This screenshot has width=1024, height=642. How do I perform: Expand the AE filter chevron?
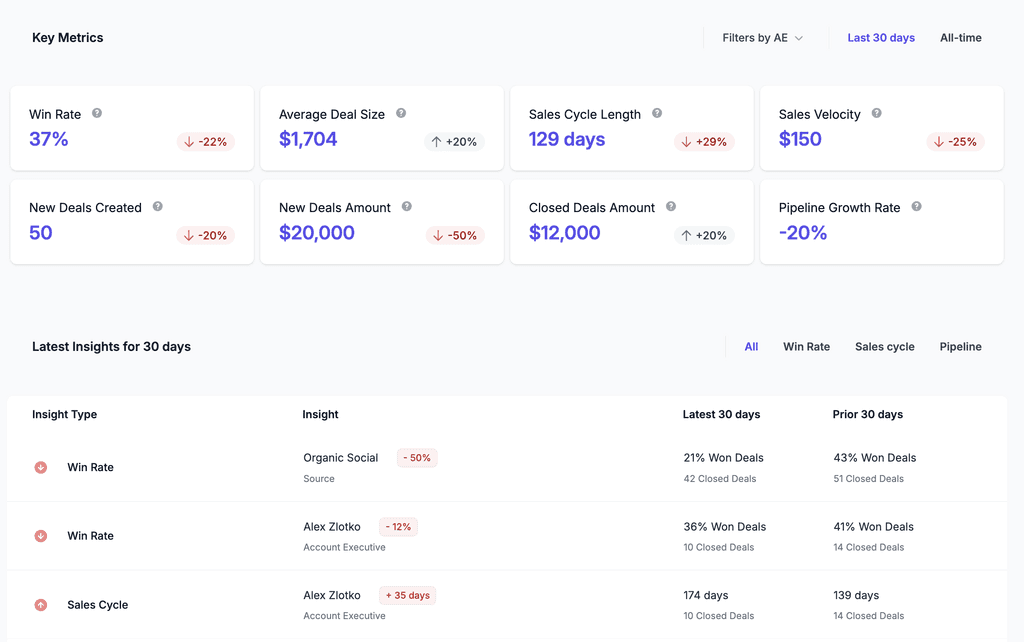[799, 38]
